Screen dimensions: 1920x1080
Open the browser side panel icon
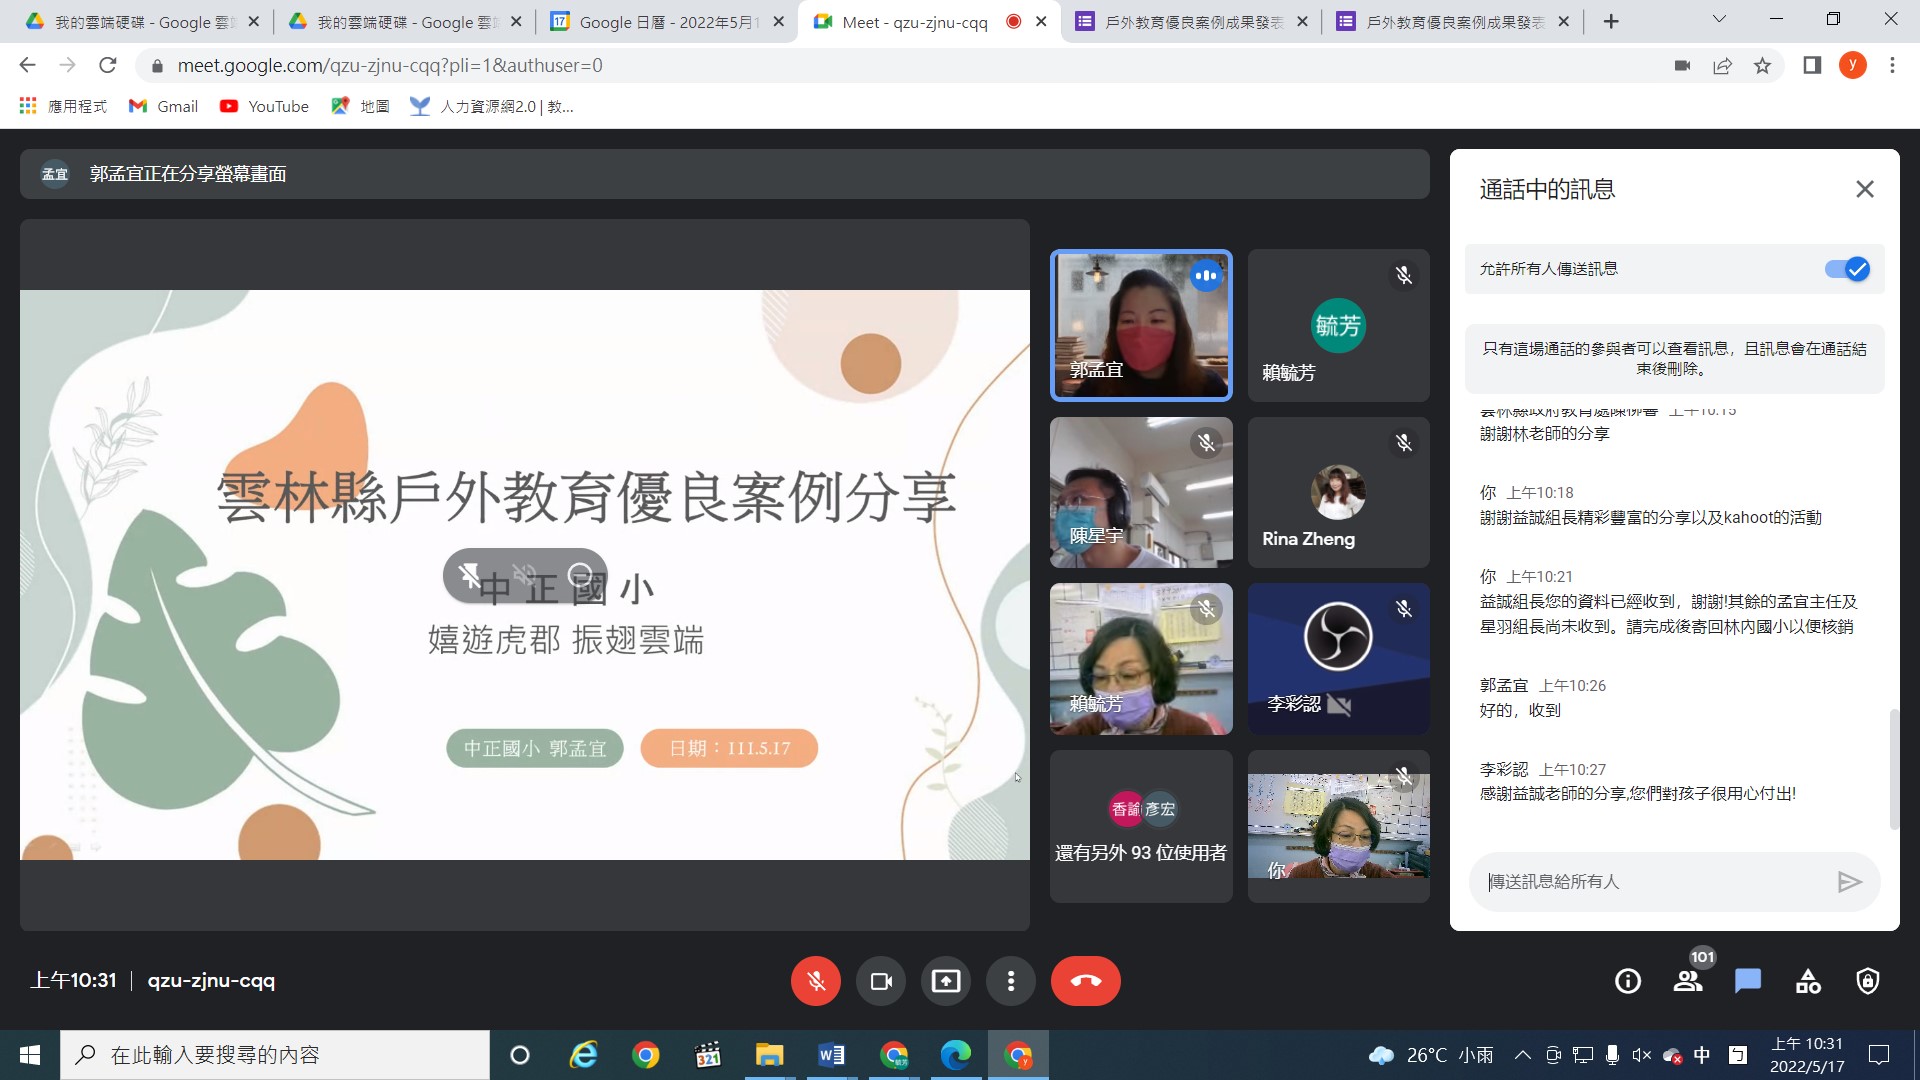click(x=1812, y=65)
